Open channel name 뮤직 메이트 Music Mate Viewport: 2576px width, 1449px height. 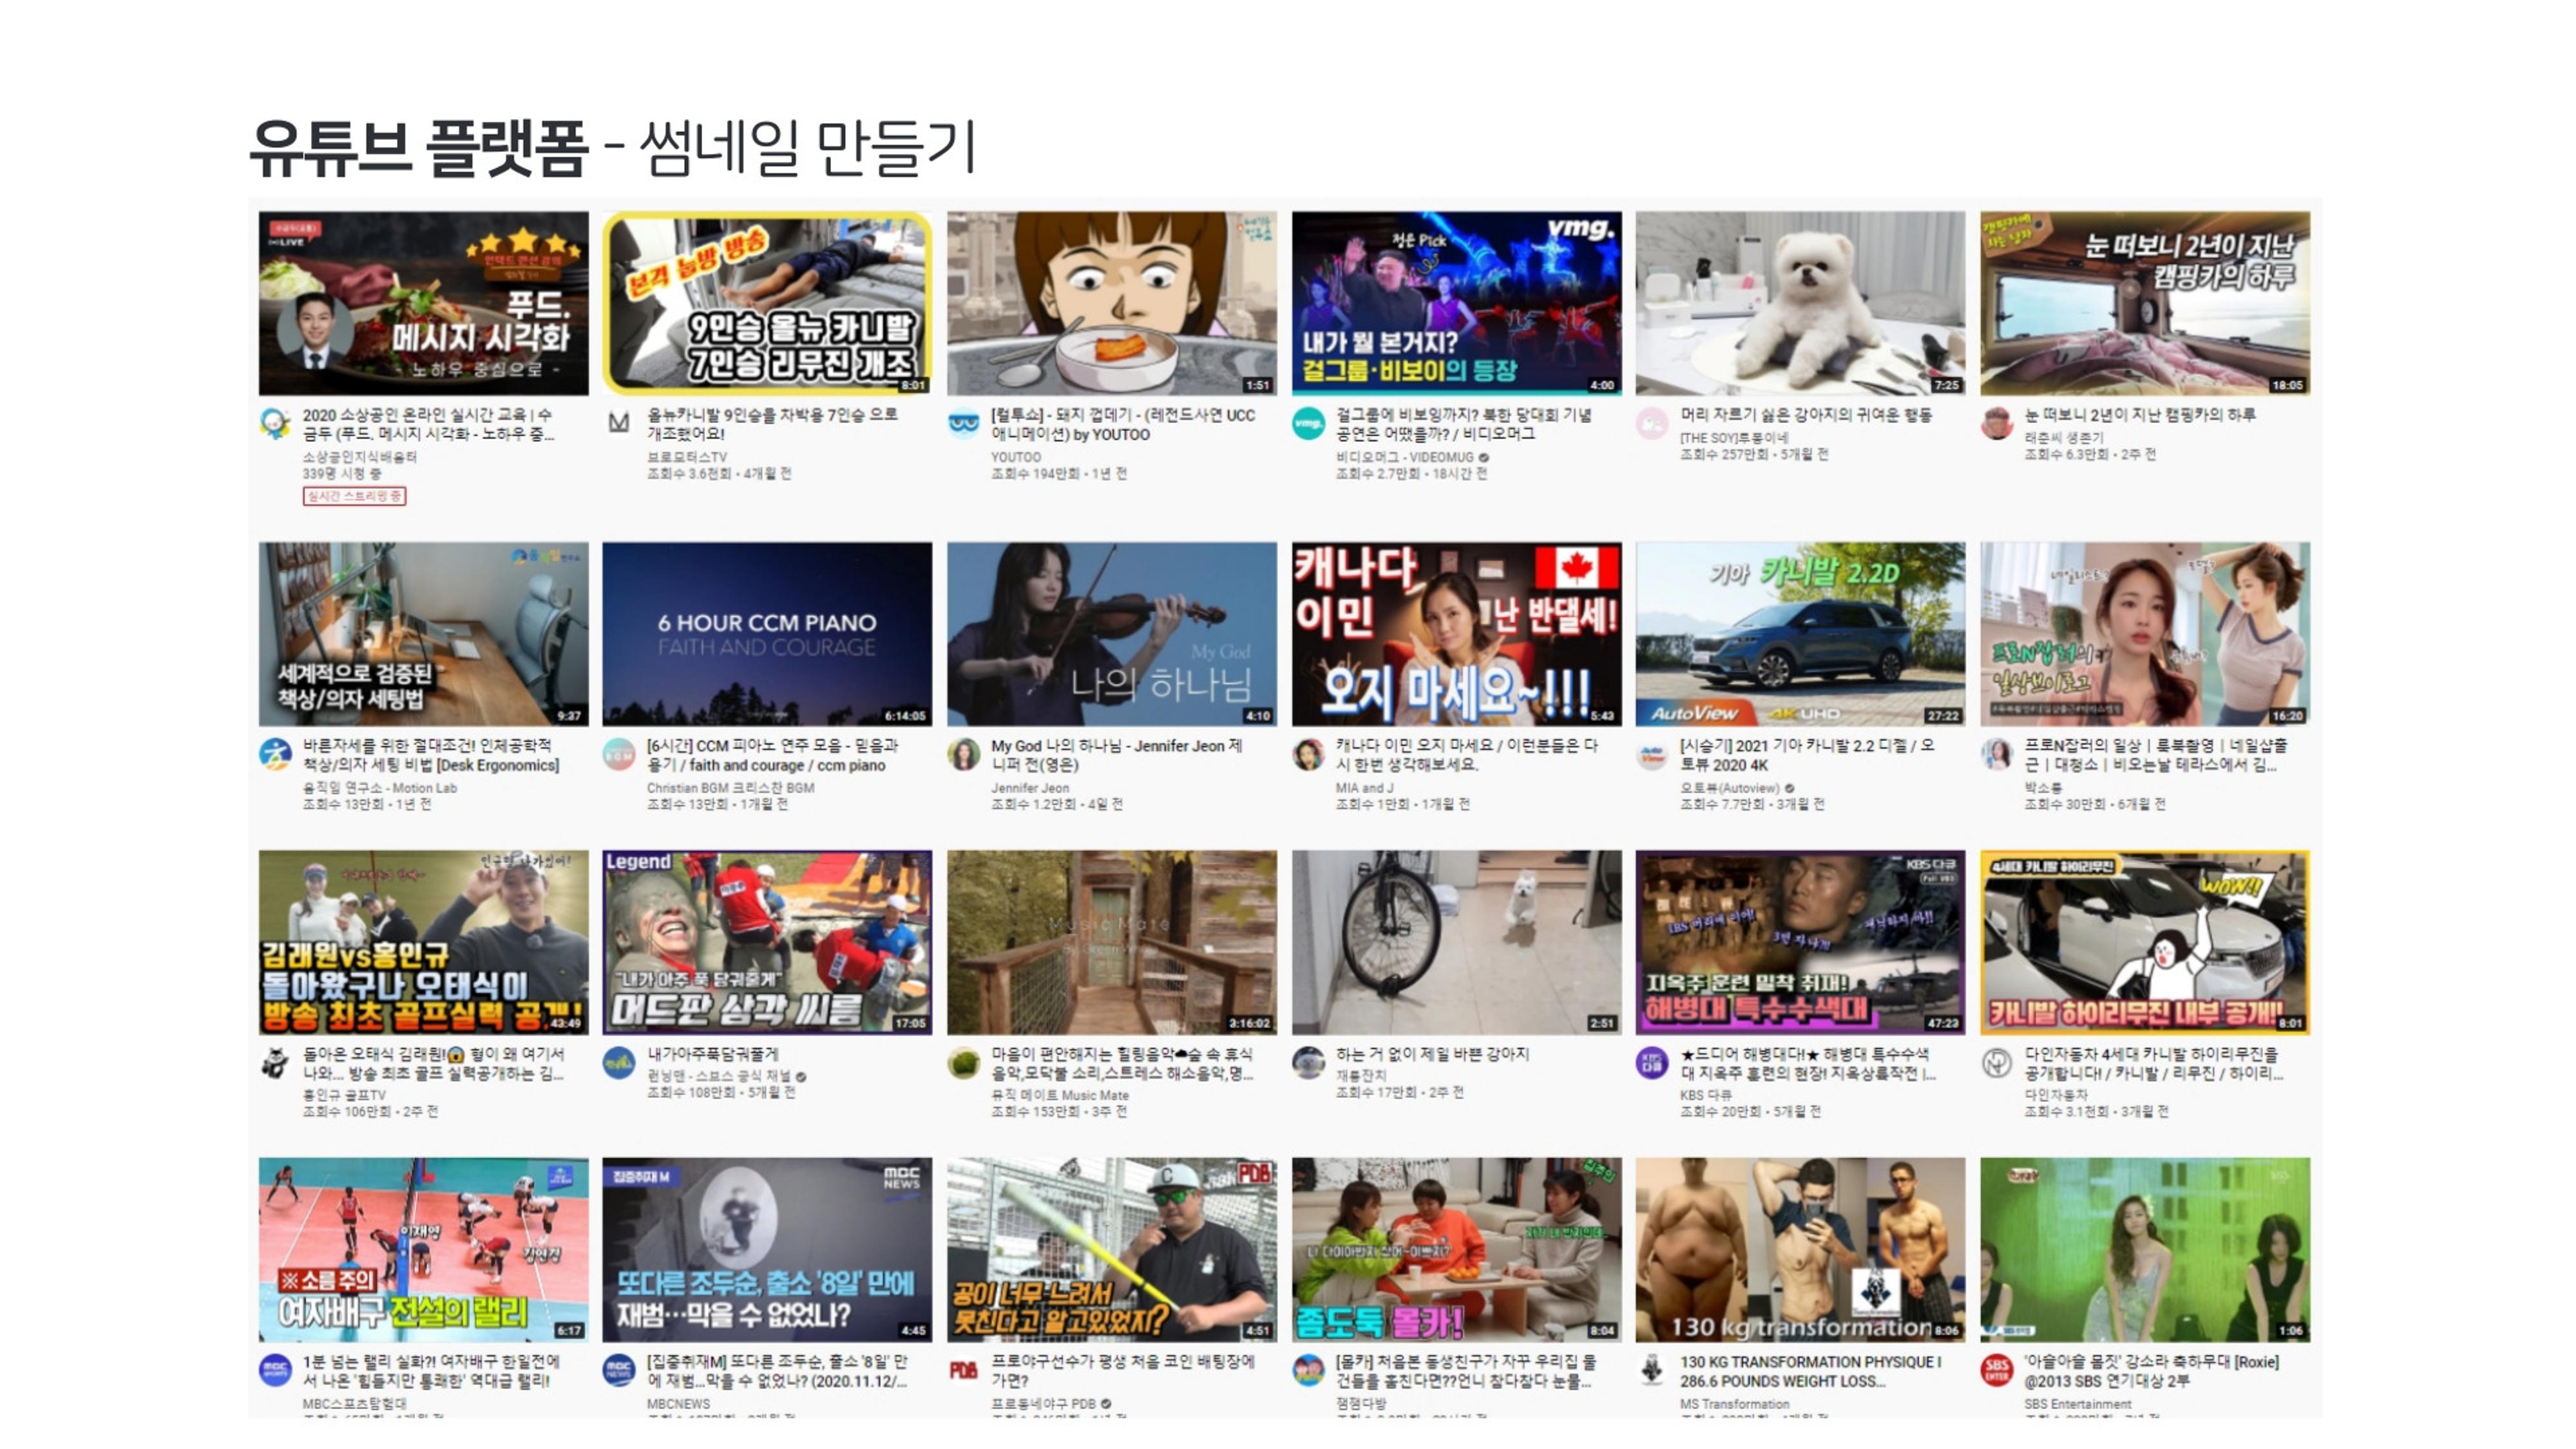coord(1060,1095)
